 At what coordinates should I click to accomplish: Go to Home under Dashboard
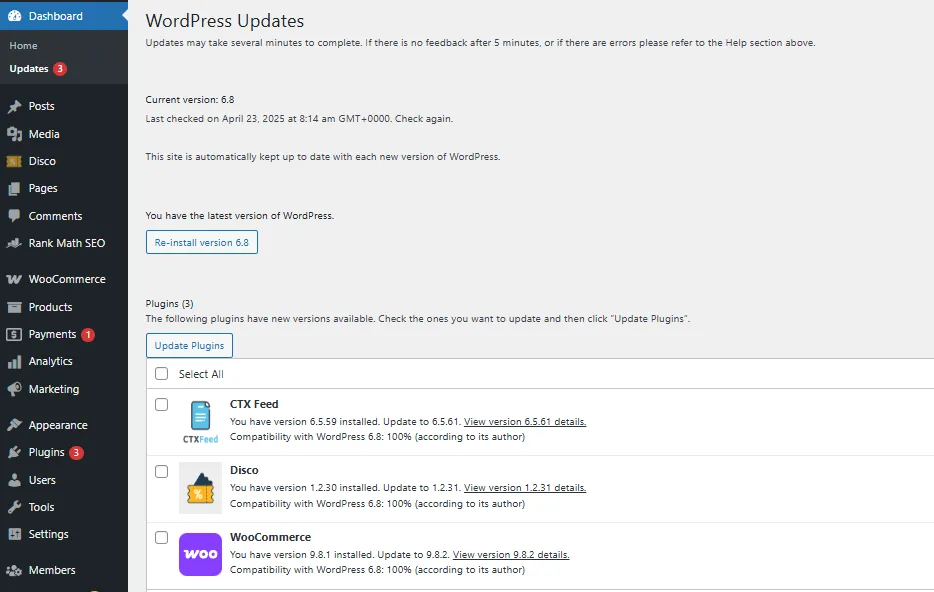[x=23, y=45]
